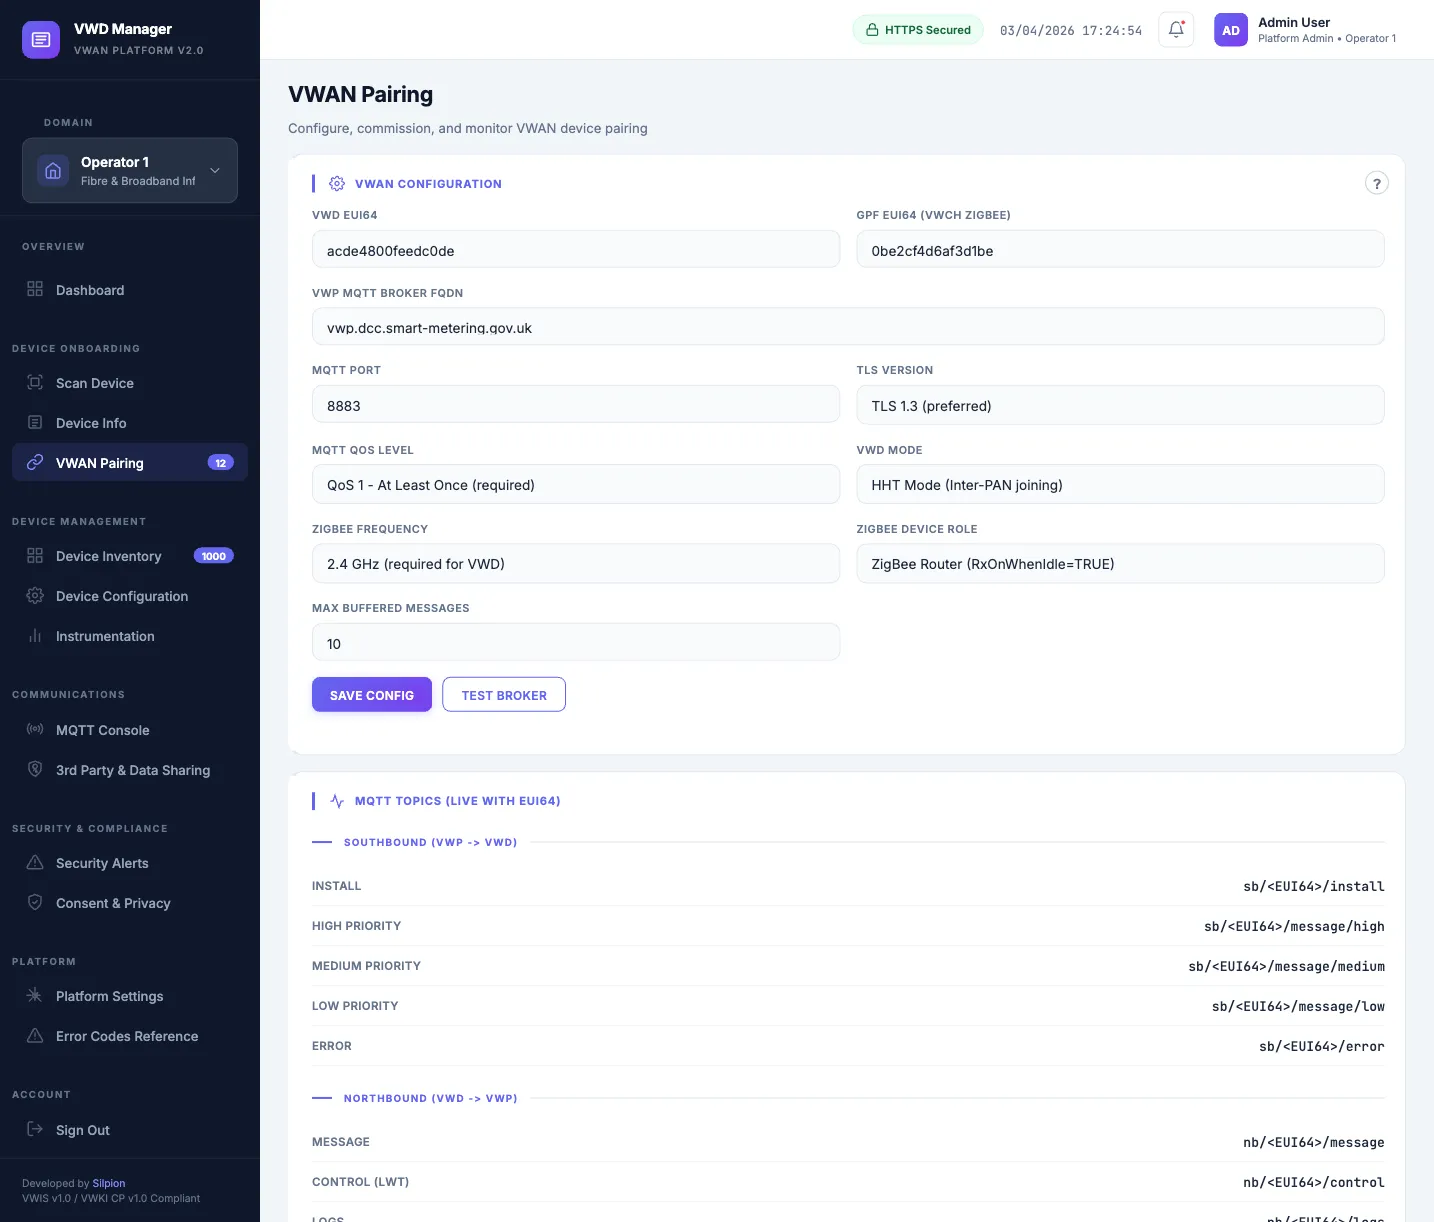
Task: Select the Consent & Privacy shield icon
Action: 34,903
